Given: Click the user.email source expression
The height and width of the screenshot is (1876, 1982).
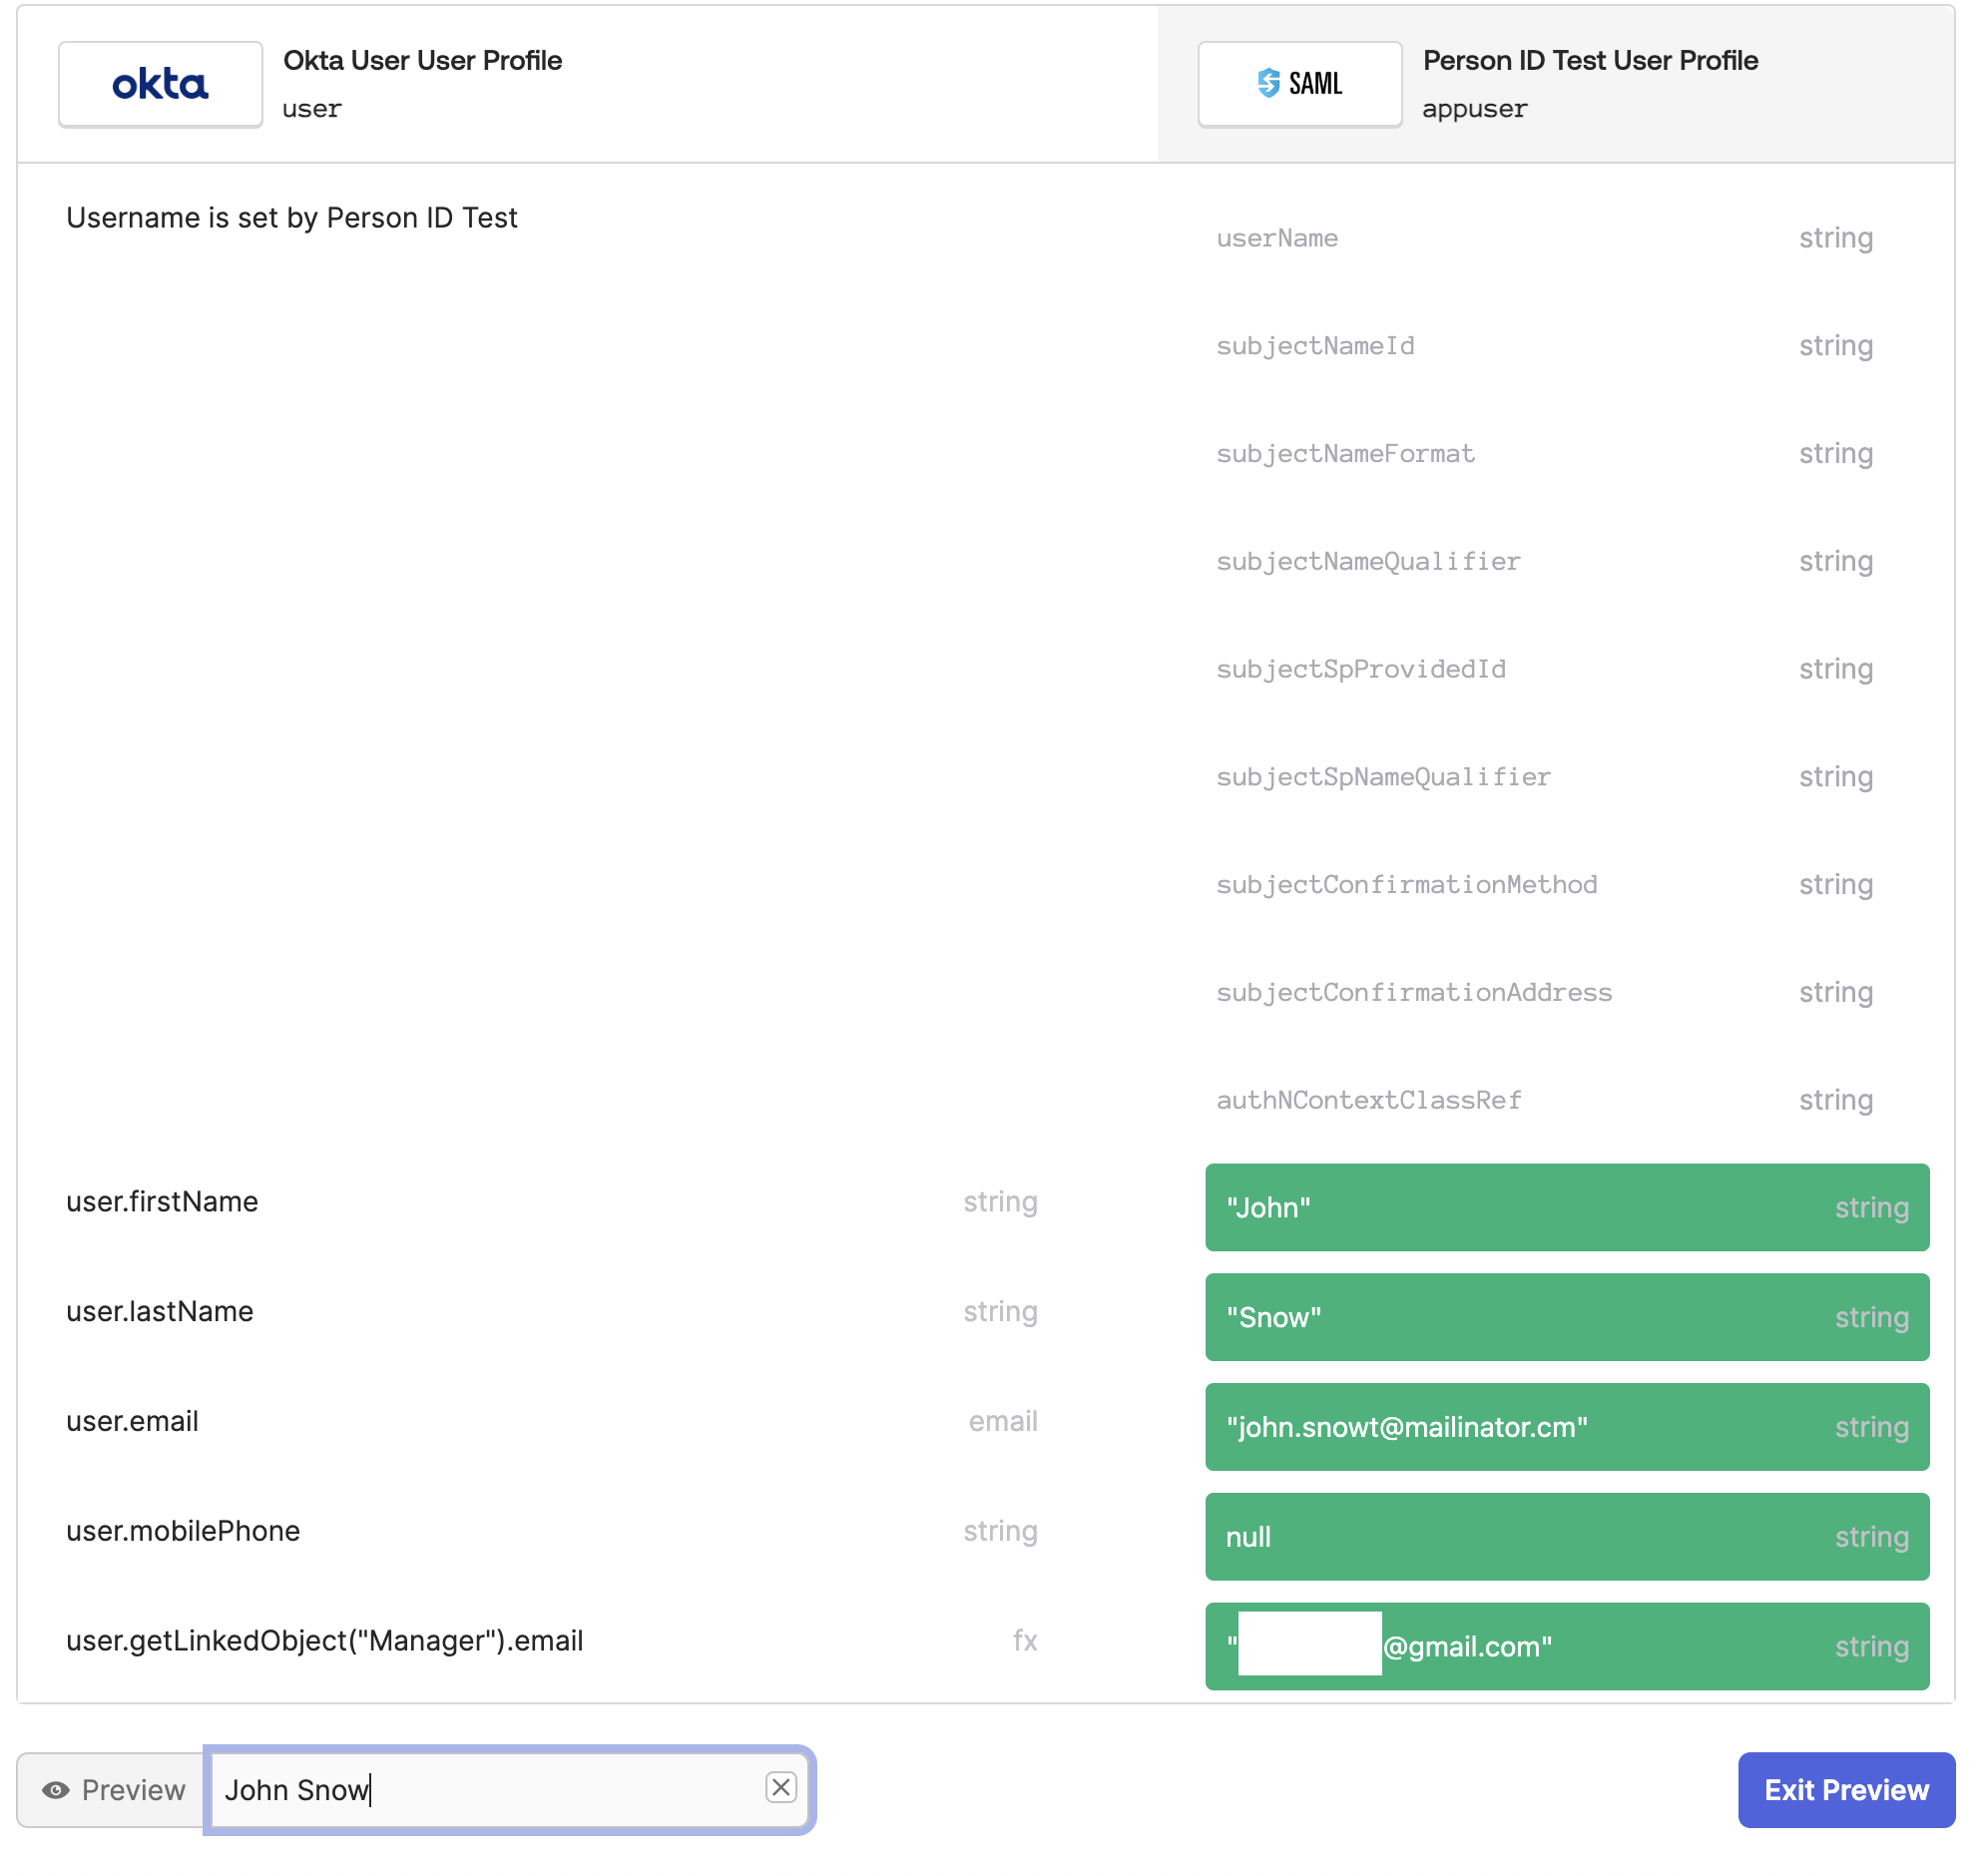Looking at the screenshot, I should (x=132, y=1421).
